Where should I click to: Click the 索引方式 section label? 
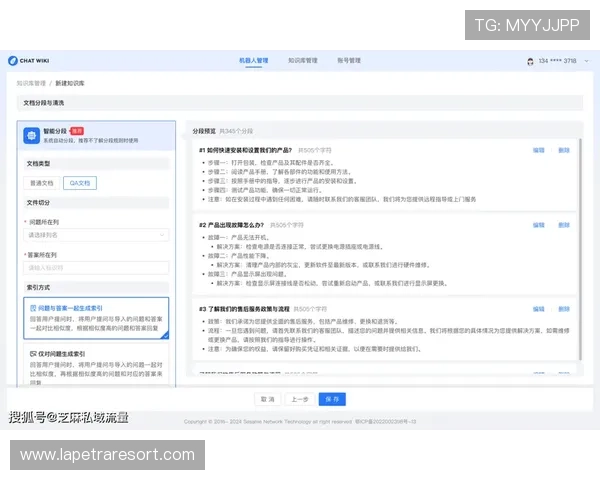38,287
